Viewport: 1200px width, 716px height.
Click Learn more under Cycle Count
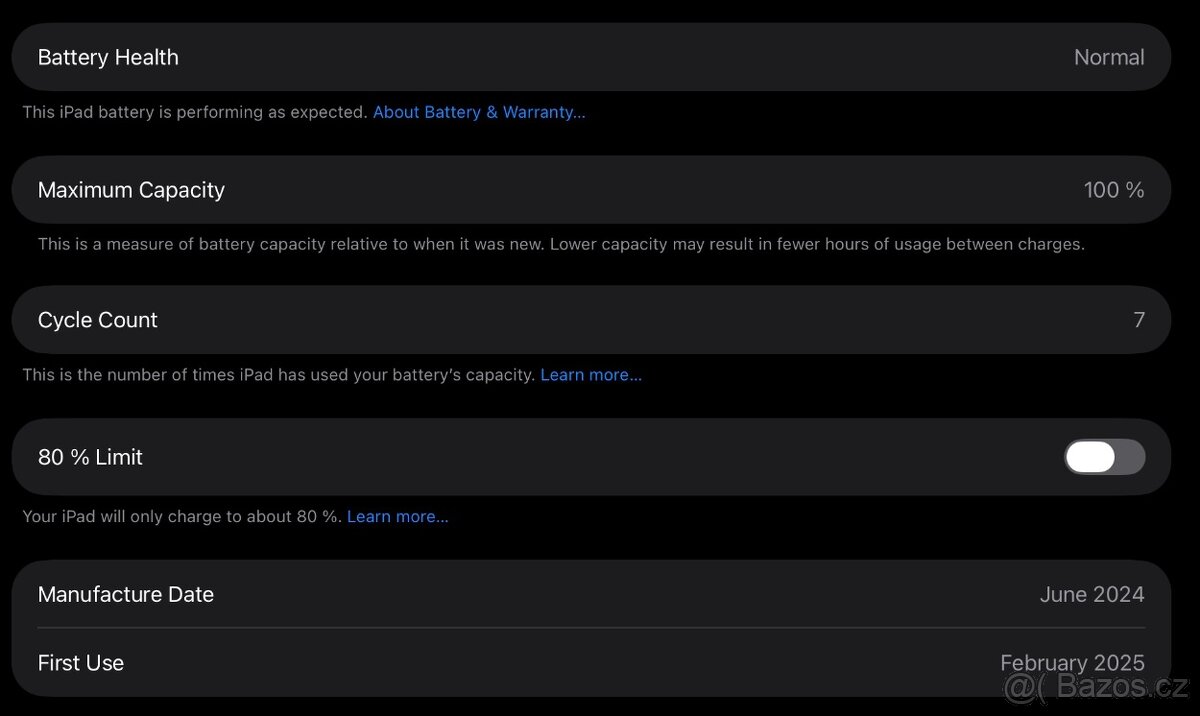pos(591,375)
